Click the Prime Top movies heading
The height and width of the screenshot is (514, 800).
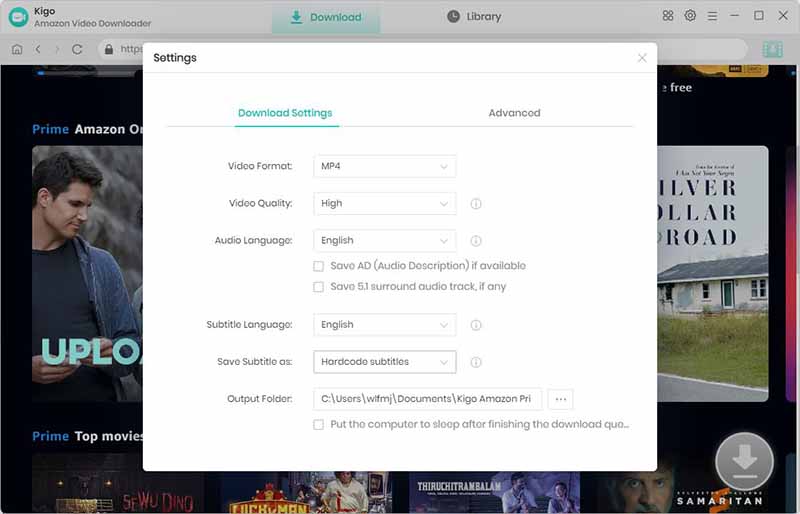88,436
